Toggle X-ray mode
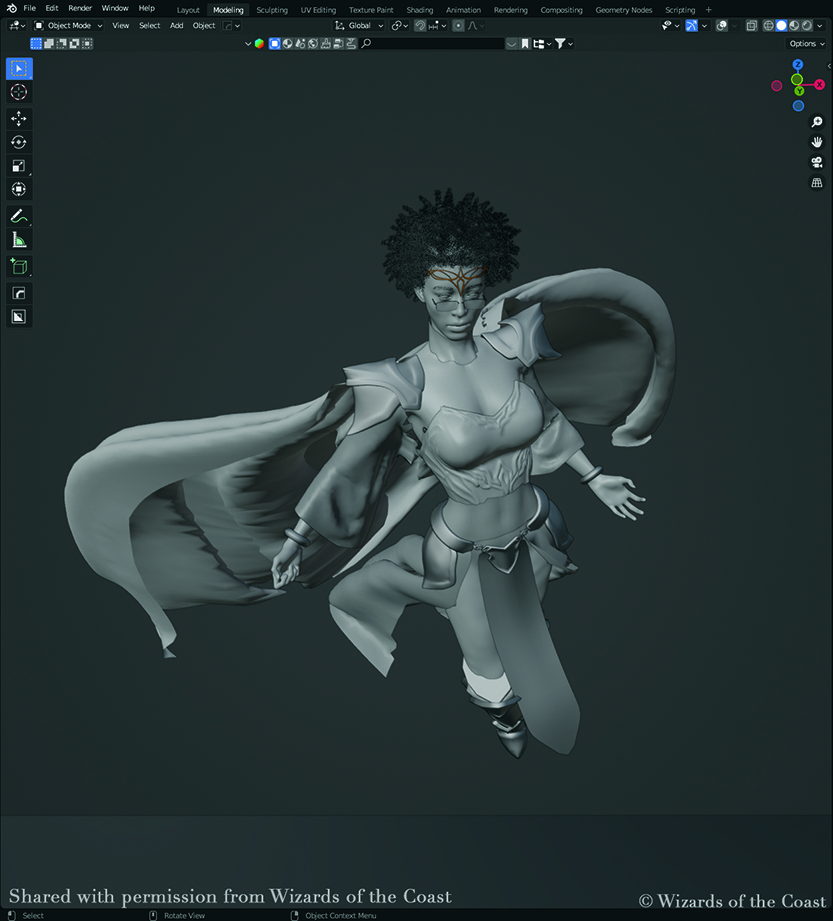 (752, 26)
